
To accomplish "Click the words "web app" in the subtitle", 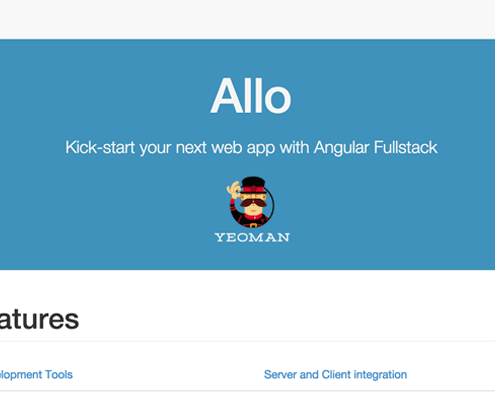I will click(243, 148).
